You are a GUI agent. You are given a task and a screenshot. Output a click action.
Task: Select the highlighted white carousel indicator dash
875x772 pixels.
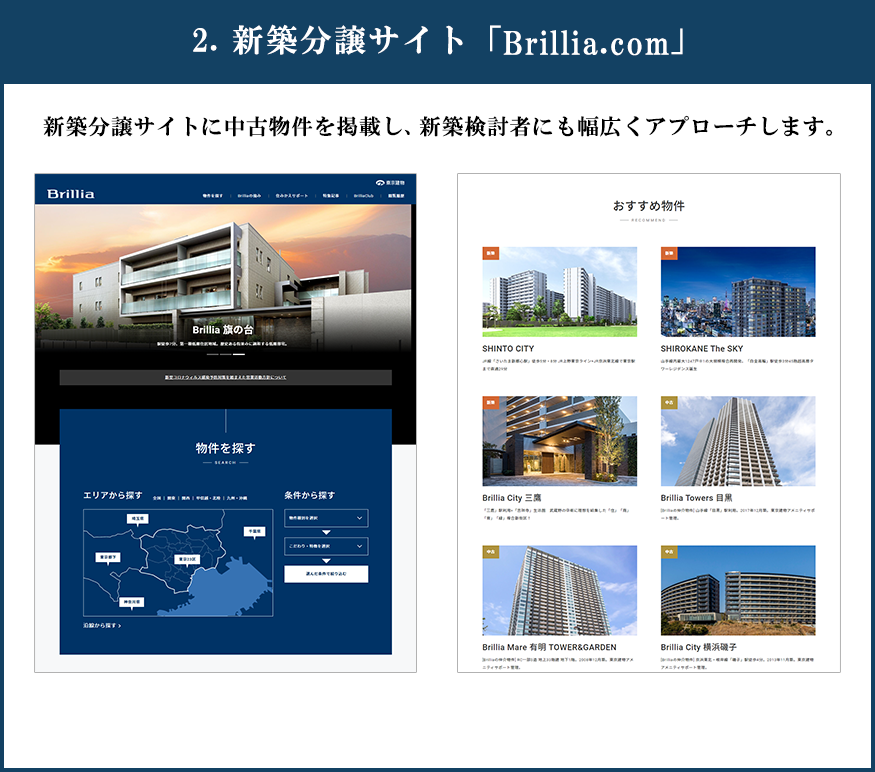coord(239,354)
